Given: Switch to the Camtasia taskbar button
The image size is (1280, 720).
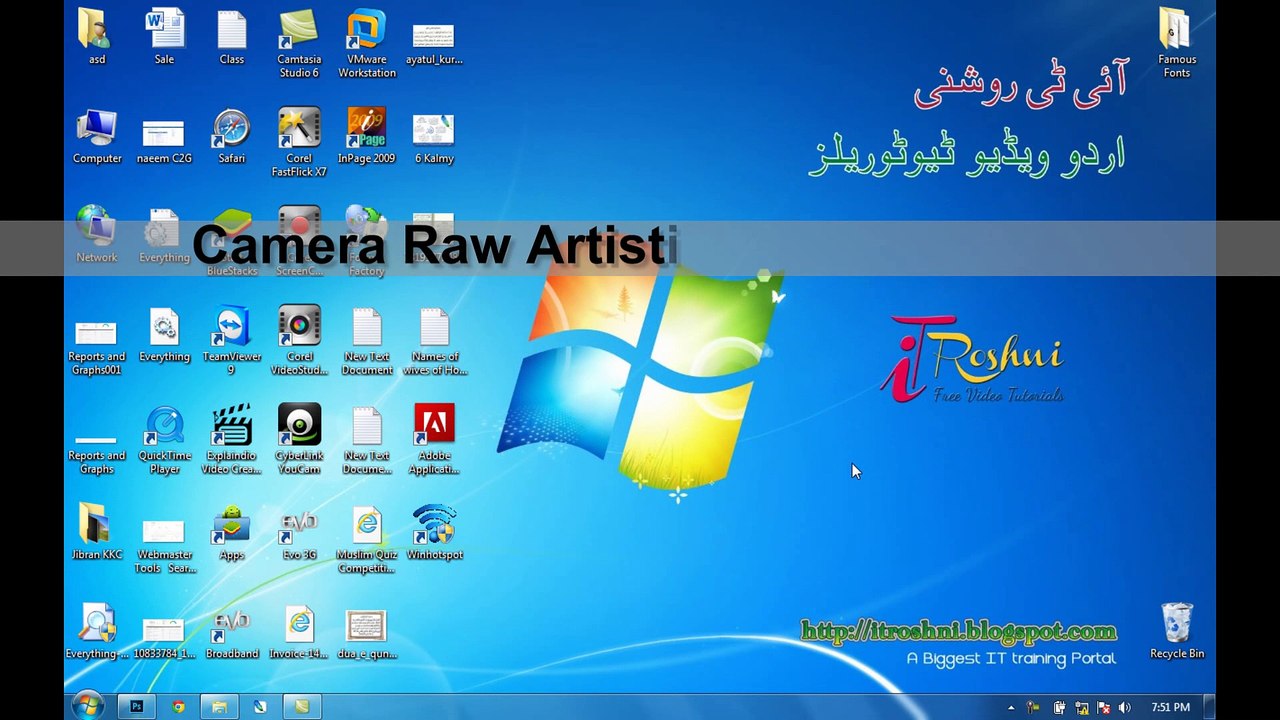Looking at the screenshot, I should [x=301, y=707].
